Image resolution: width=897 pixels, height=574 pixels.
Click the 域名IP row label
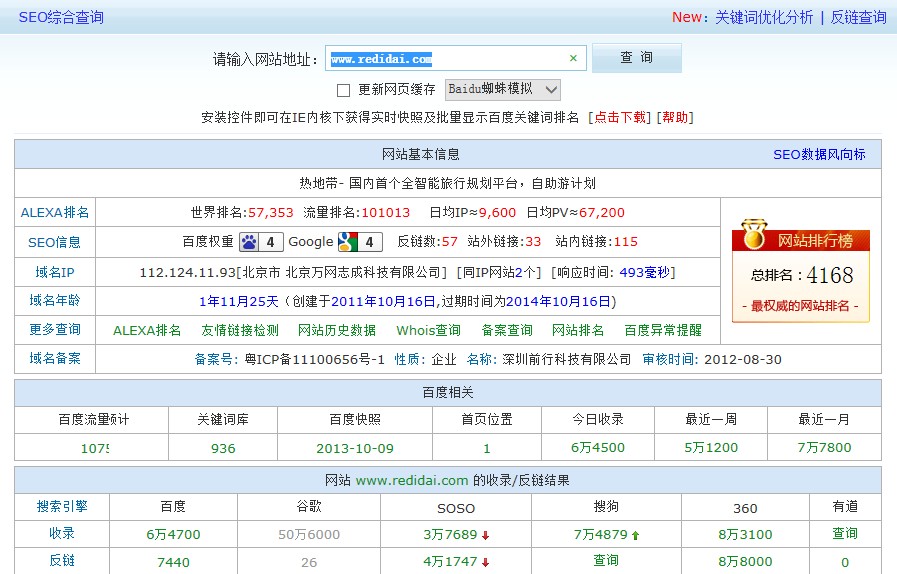coord(55,272)
